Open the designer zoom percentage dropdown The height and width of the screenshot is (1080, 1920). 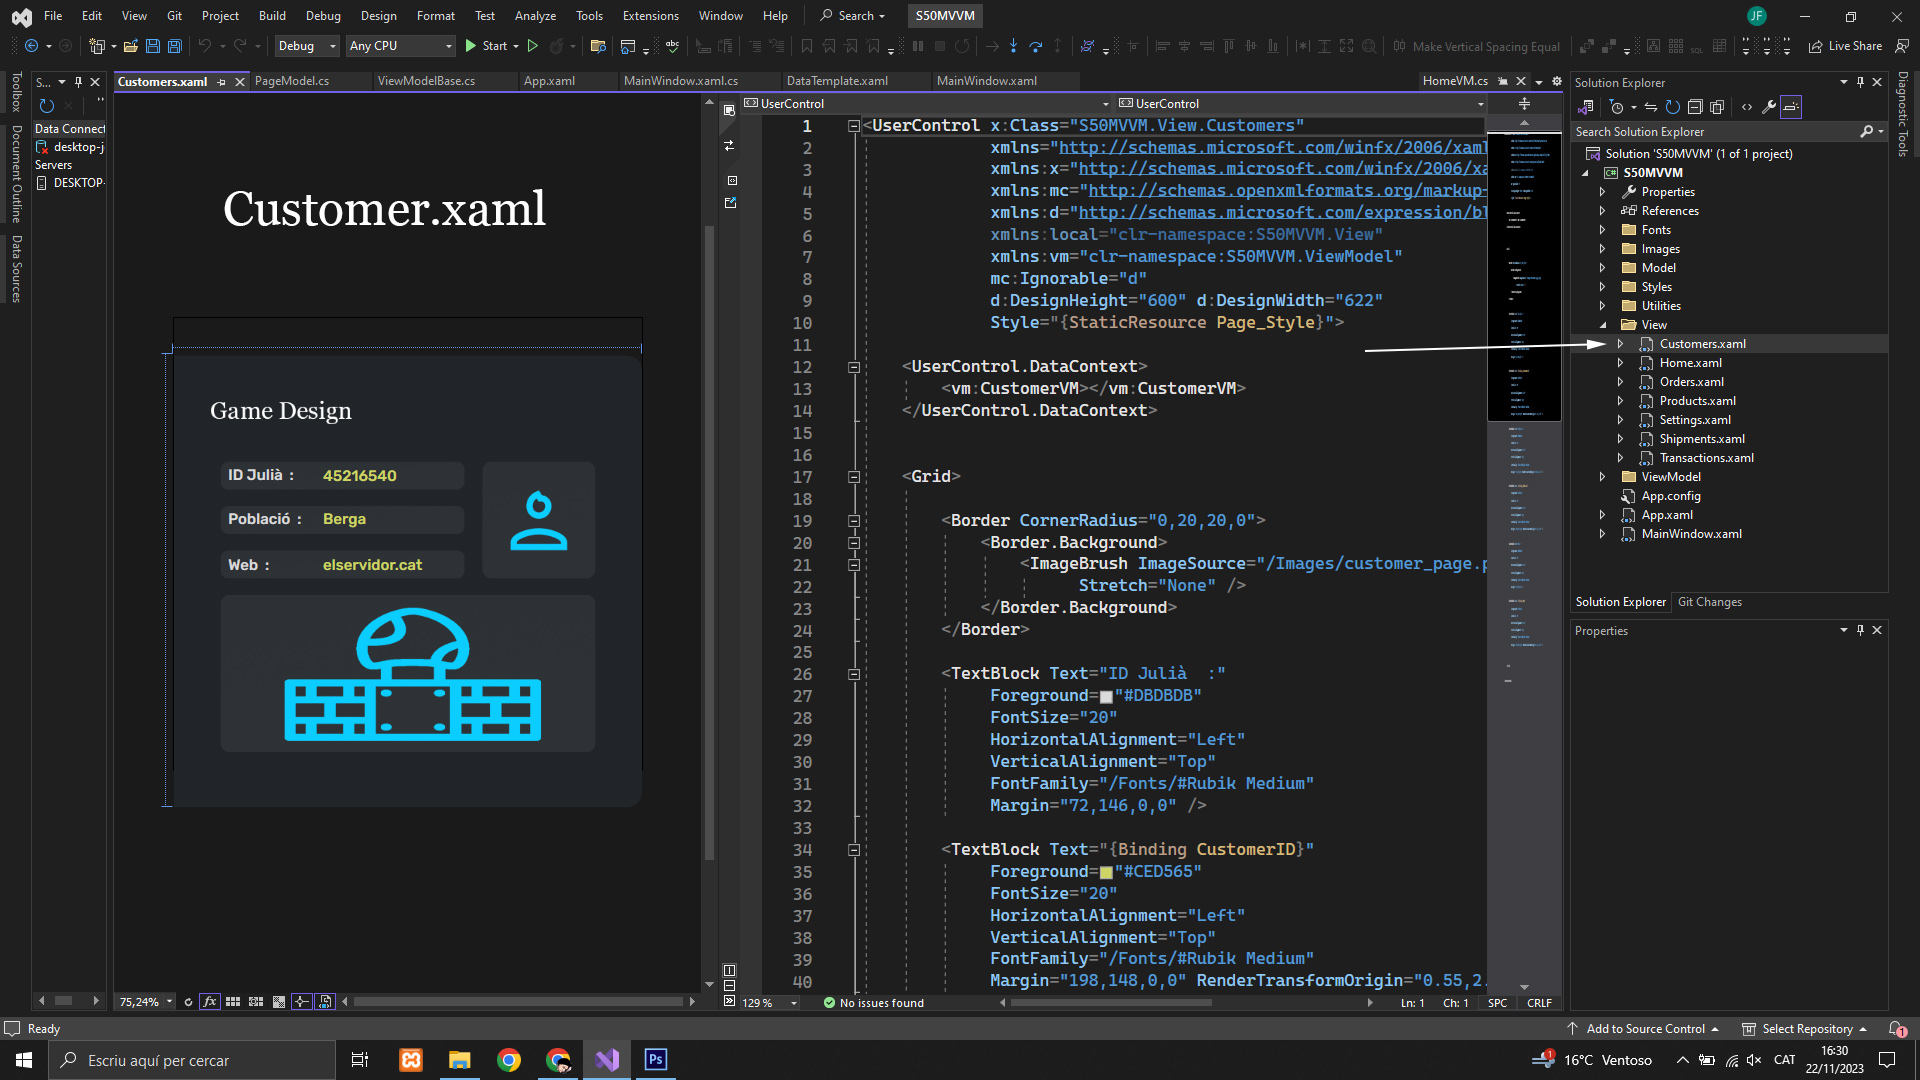(x=169, y=1002)
